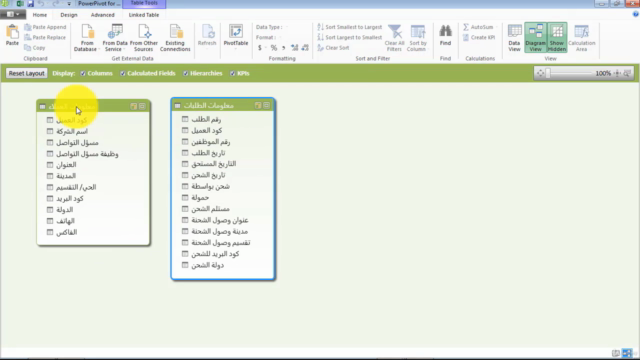Screen dimensions: 640x360
Task: Click the Refresh data icon
Action: pos(207,35)
